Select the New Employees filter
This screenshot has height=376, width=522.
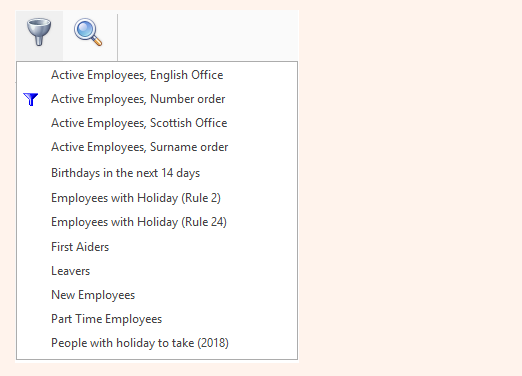tap(93, 295)
